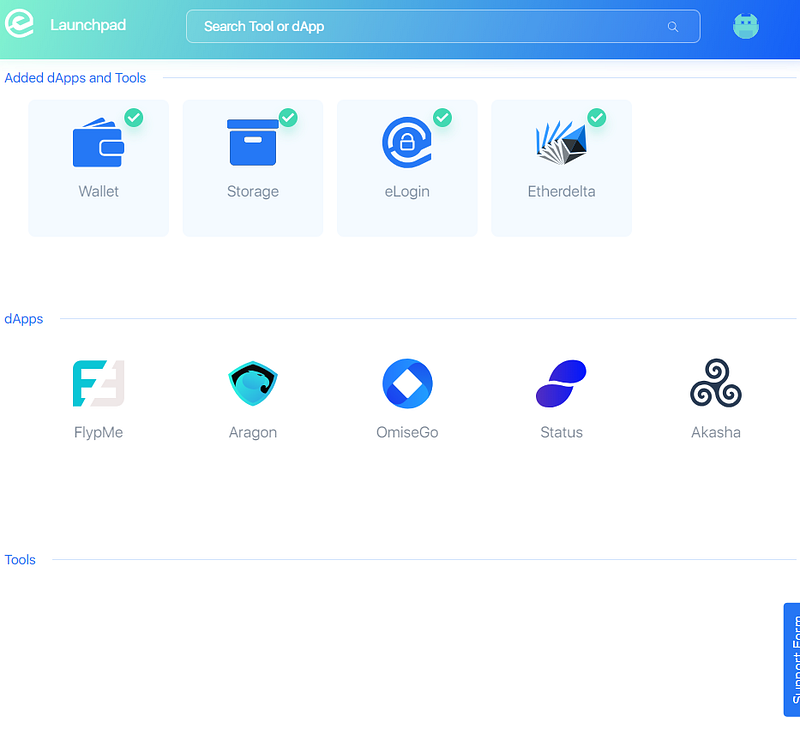Focus the Search Tool or dApp field
The height and width of the screenshot is (742, 800).
coord(443,26)
